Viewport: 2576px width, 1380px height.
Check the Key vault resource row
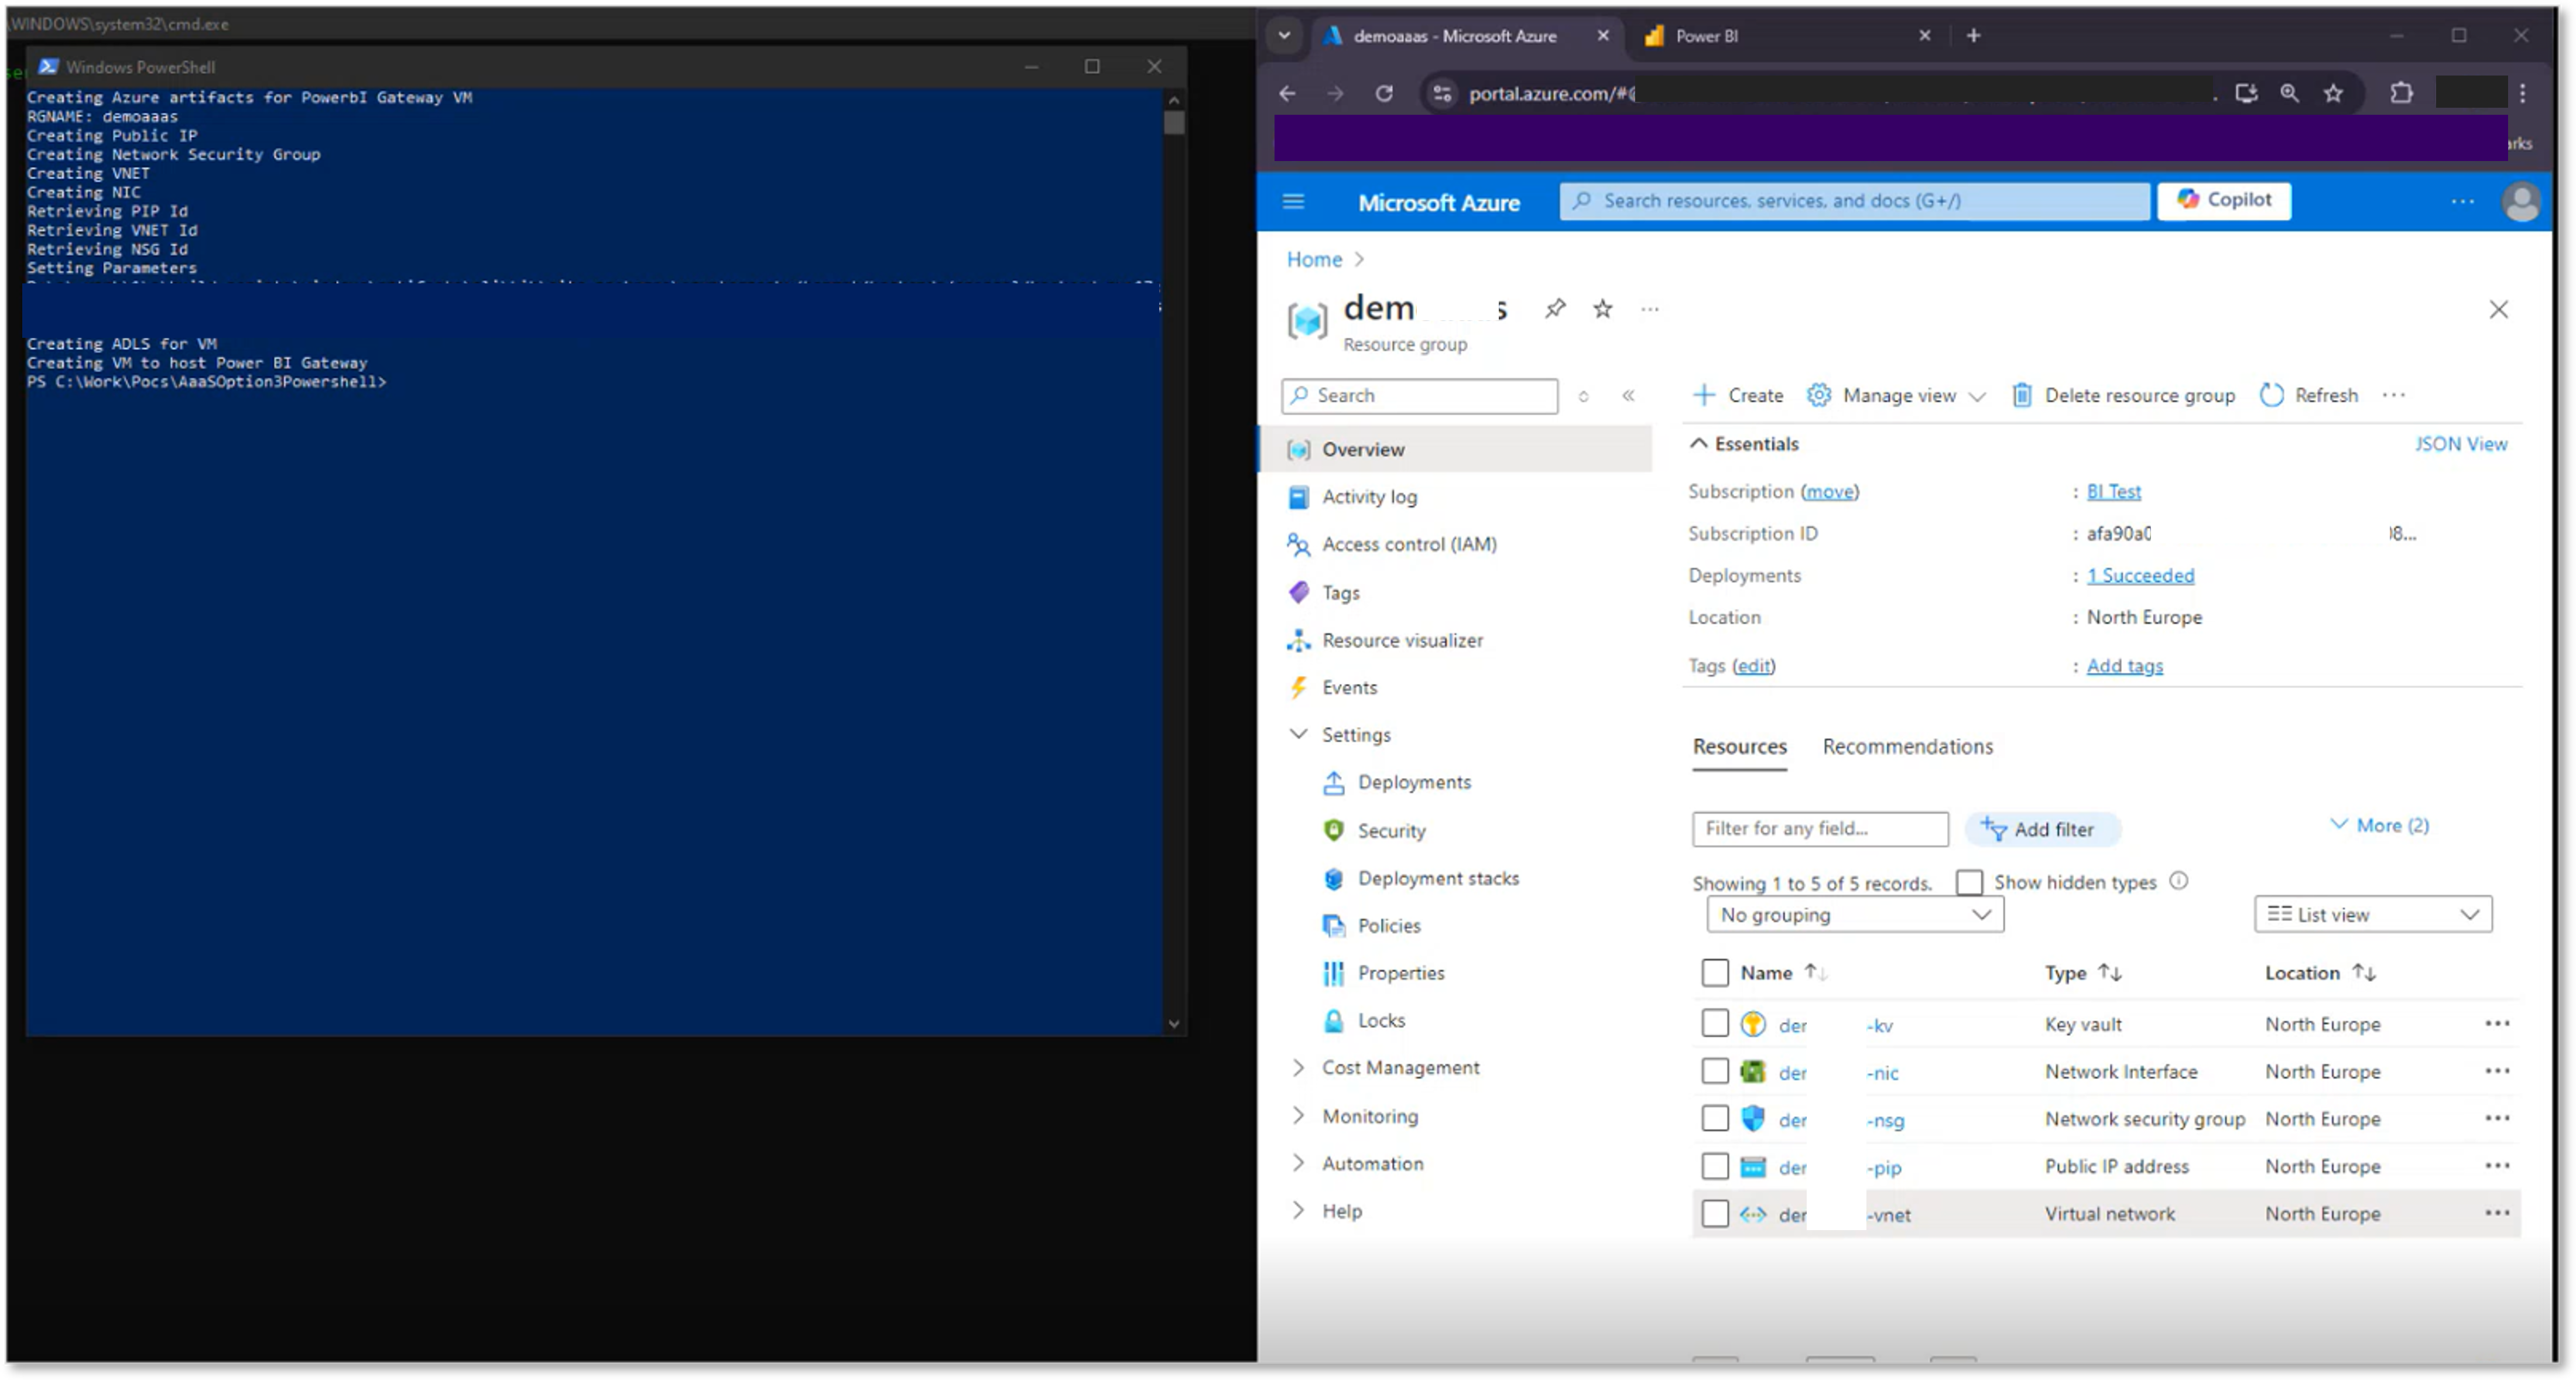(1714, 1024)
